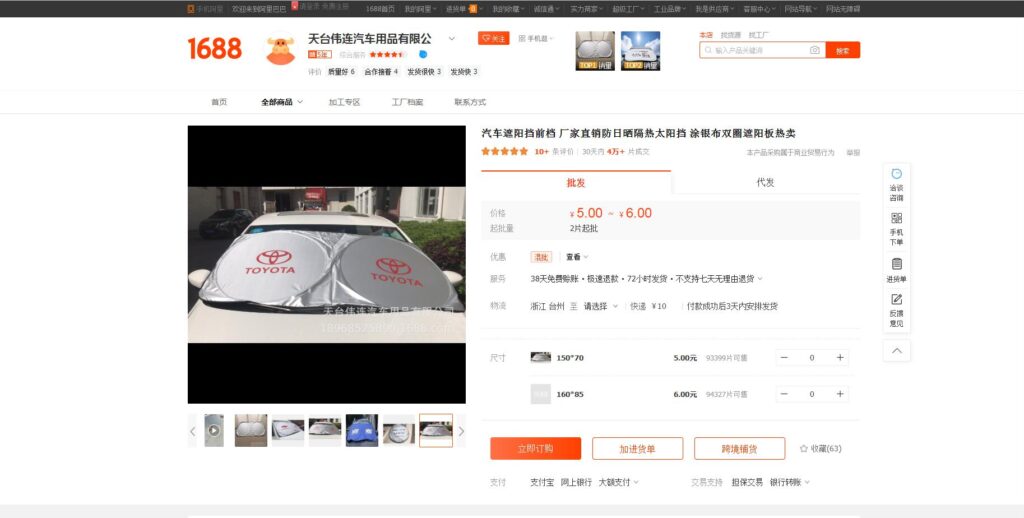
Task: Open 我的阿里 top bar dropdown
Action: tap(420, 9)
